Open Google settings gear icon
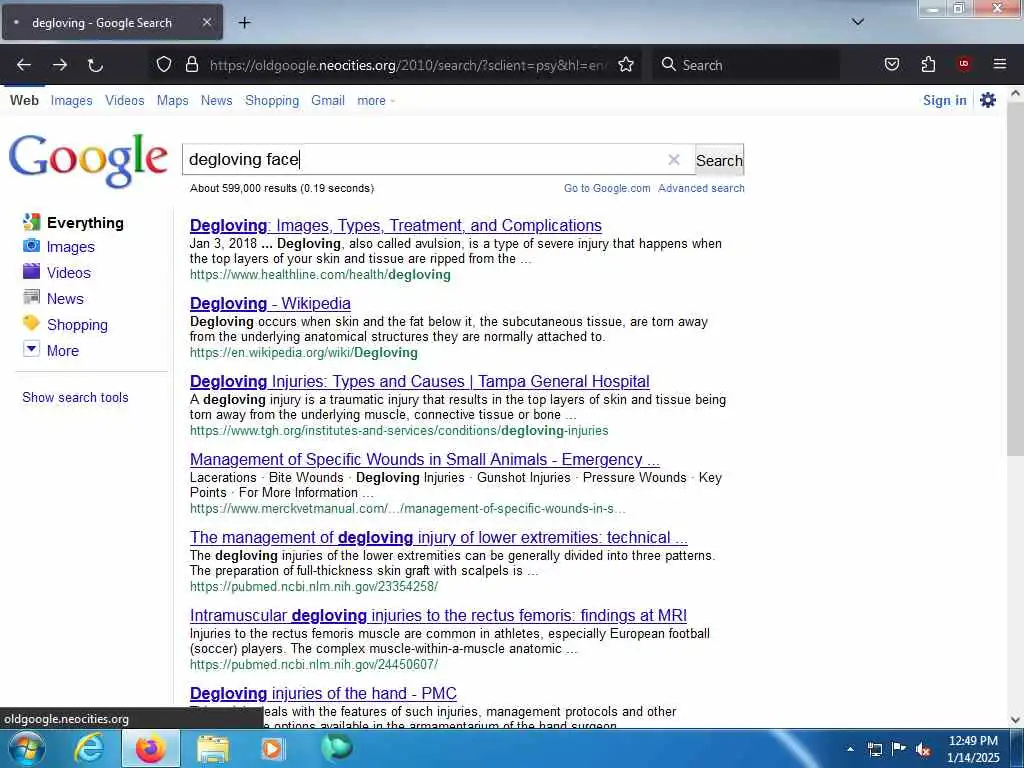This screenshot has height=768, width=1024. click(x=987, y=100)
